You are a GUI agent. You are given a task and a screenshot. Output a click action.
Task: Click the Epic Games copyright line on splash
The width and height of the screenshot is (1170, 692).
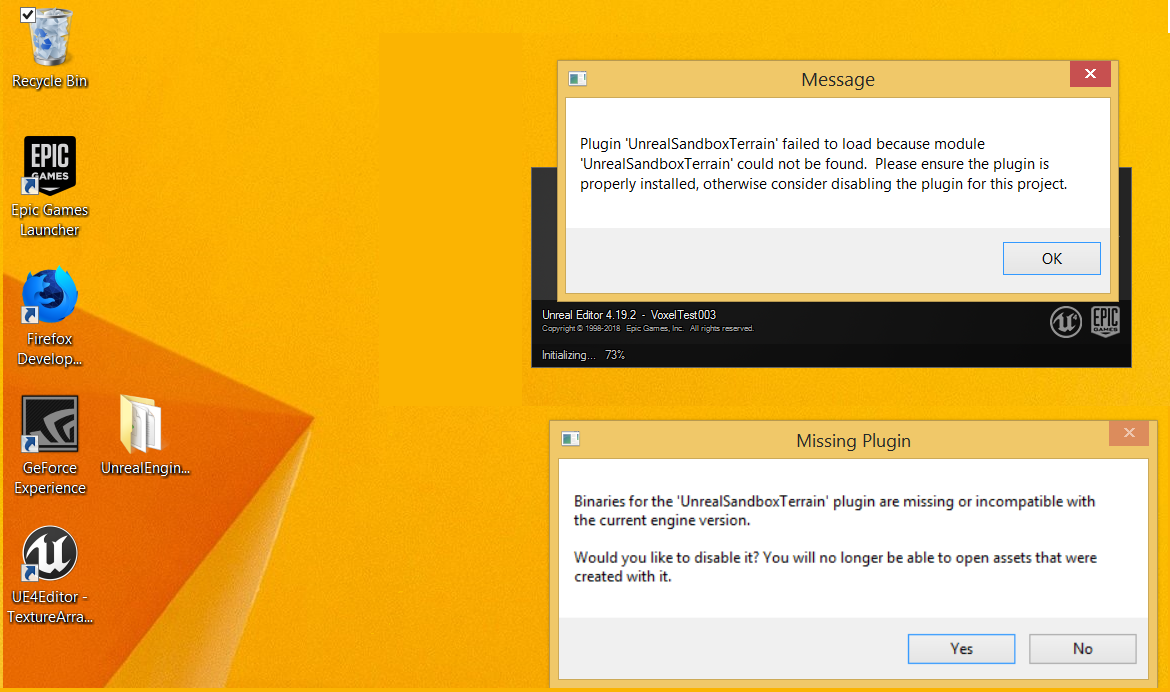click(648, 328)
